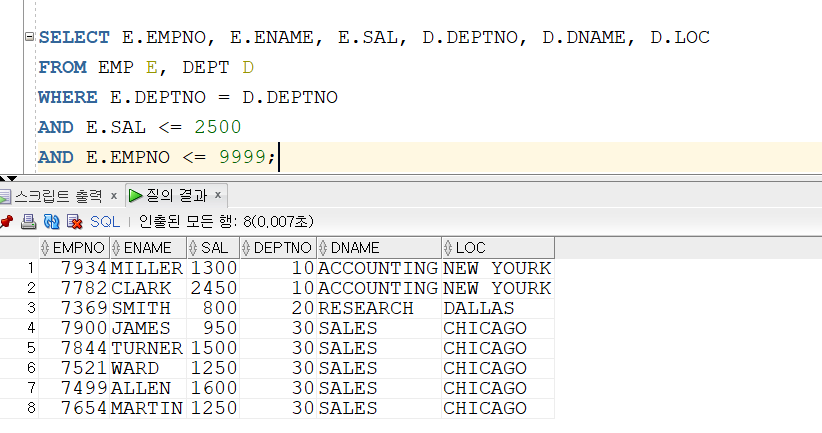Screen dimensions: 822x433
Task: Click the SELECT keyword in editor
Action: click(74, 37)
